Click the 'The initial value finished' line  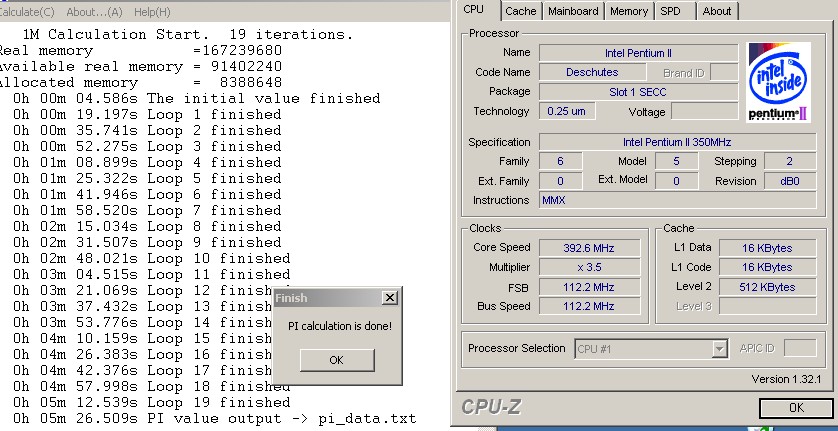tap(197, 98)
